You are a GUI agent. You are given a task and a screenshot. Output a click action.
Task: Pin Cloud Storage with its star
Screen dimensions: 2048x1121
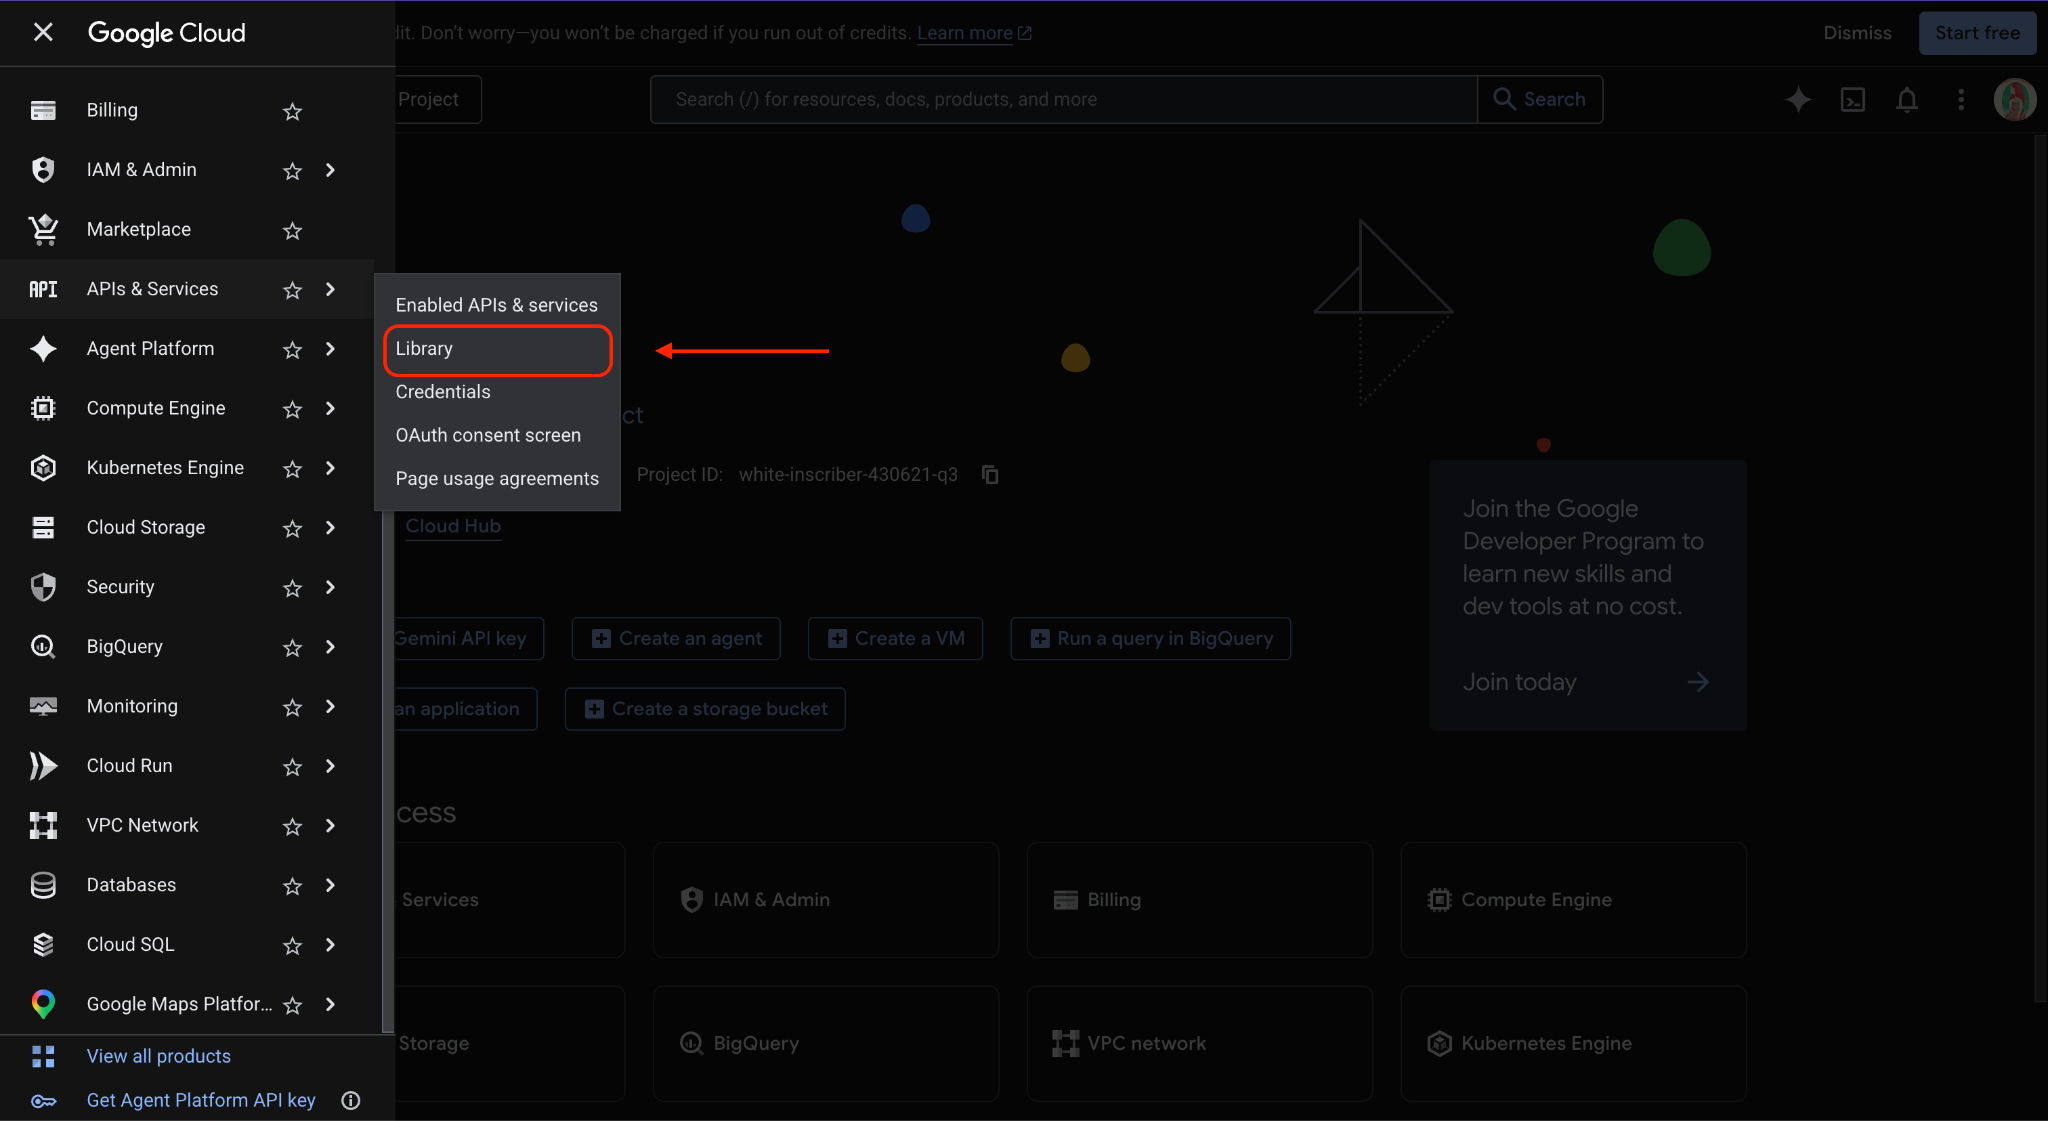click(x=292, y=528)
